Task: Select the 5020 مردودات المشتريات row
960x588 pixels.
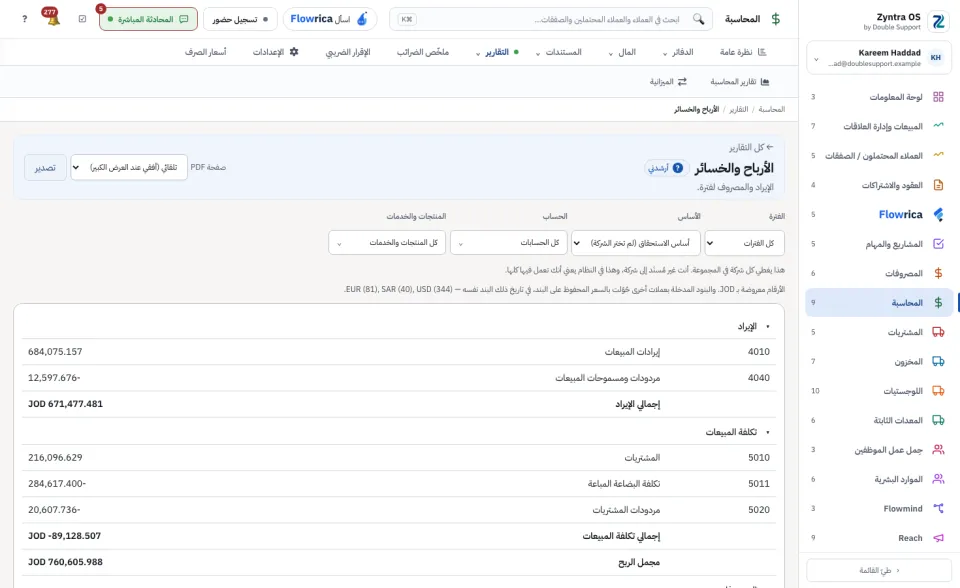Action: [x=399, y=510]
